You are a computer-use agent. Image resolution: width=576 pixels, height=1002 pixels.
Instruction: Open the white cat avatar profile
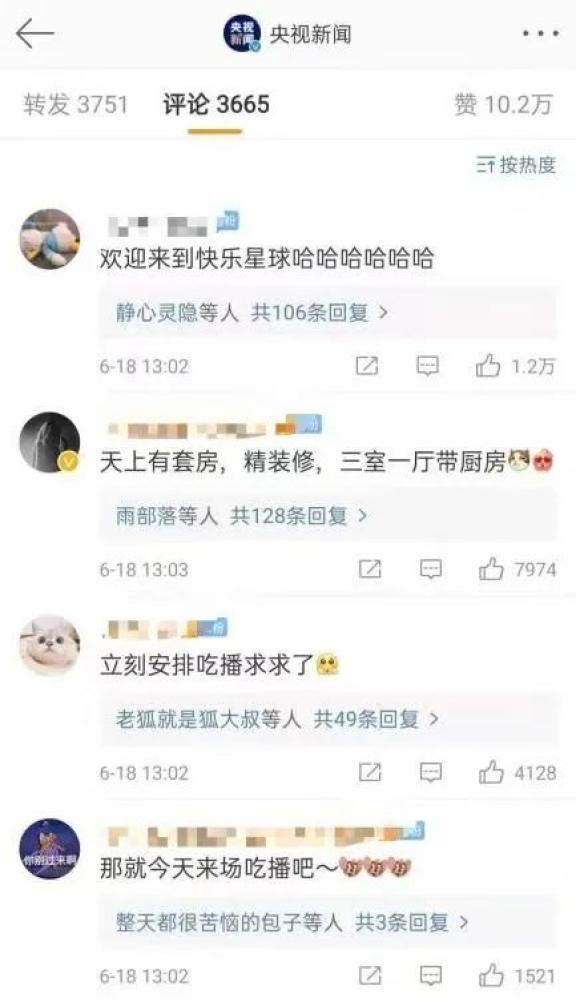click(51, 645)
